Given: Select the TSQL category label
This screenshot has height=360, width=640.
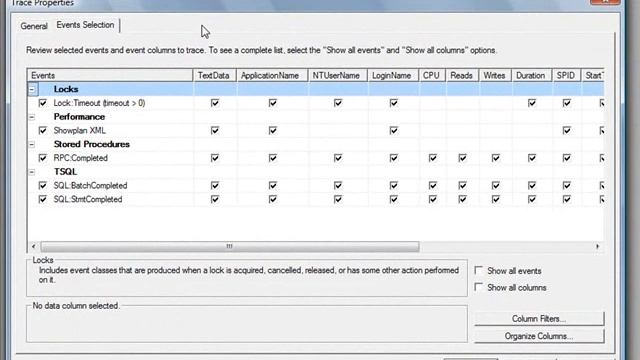Looking at the screenshot, I should click(65, 172).
